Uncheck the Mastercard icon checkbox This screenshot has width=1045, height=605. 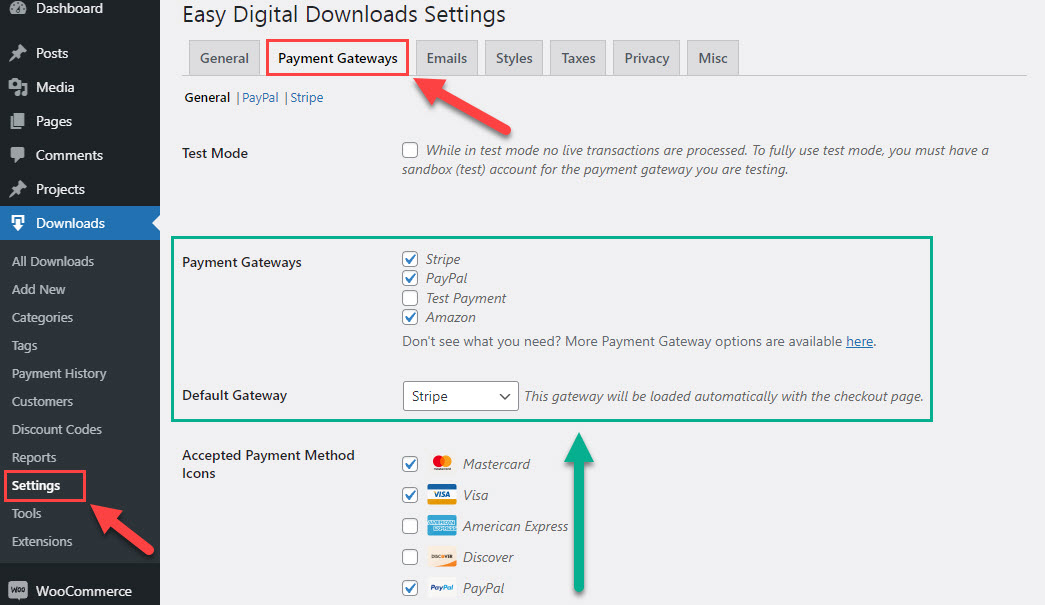pos(410,464)
